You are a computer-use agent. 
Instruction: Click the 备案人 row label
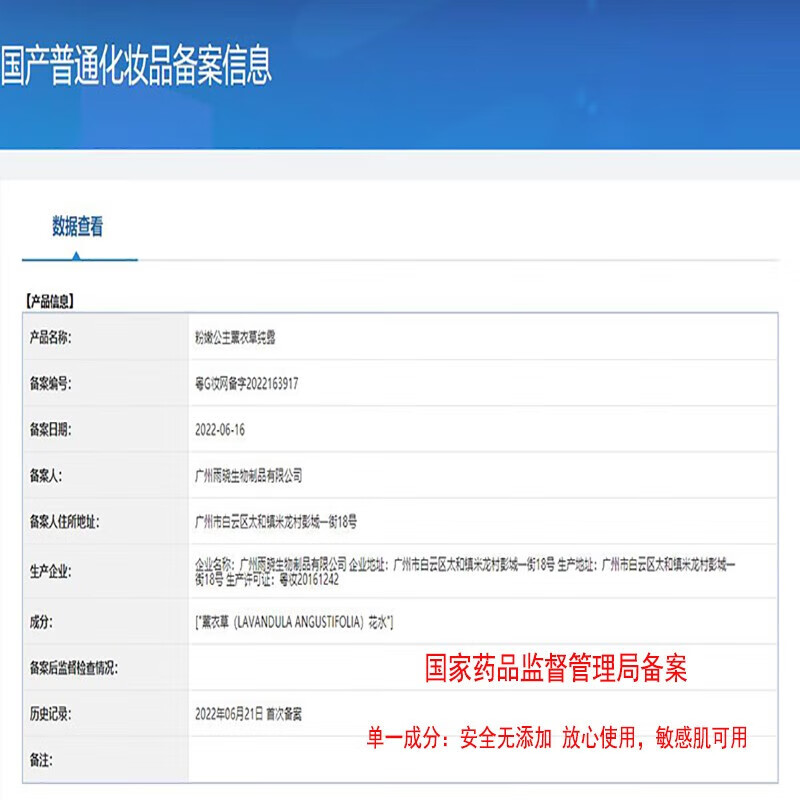[x=50, y=471]
